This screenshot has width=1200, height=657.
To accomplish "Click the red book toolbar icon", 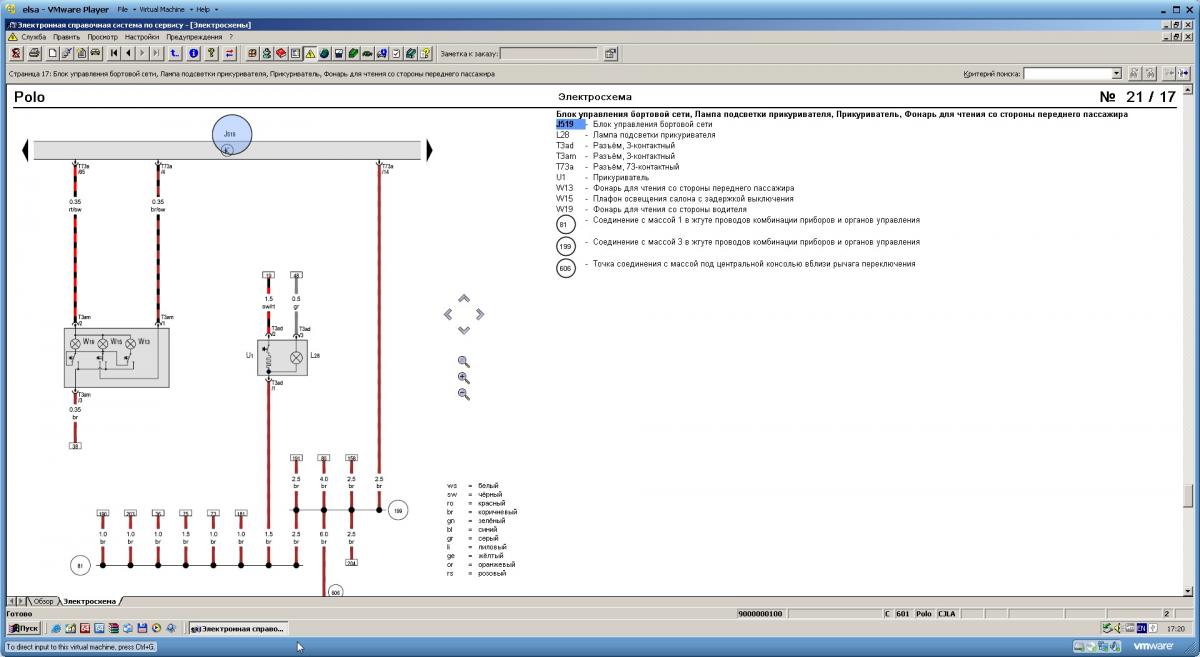I will 282,53.
